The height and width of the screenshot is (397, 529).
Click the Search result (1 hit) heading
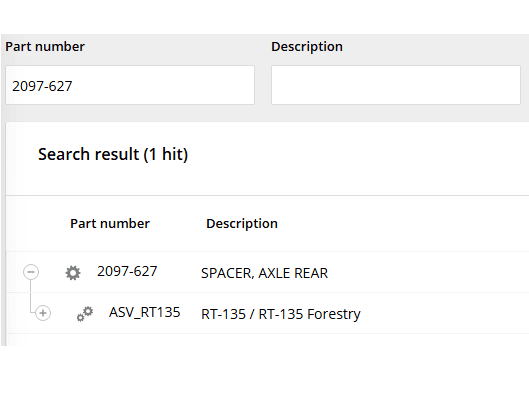(x=113, y=154)
